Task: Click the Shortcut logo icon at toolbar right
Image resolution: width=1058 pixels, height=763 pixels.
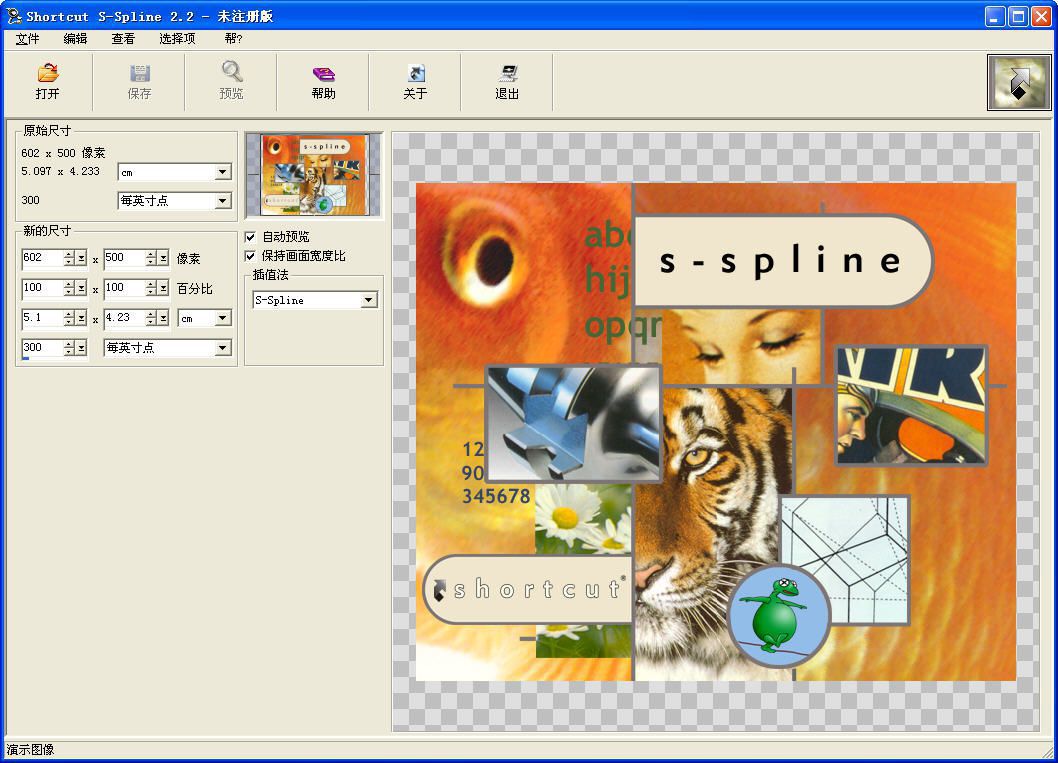Action: click(1019, 82)
